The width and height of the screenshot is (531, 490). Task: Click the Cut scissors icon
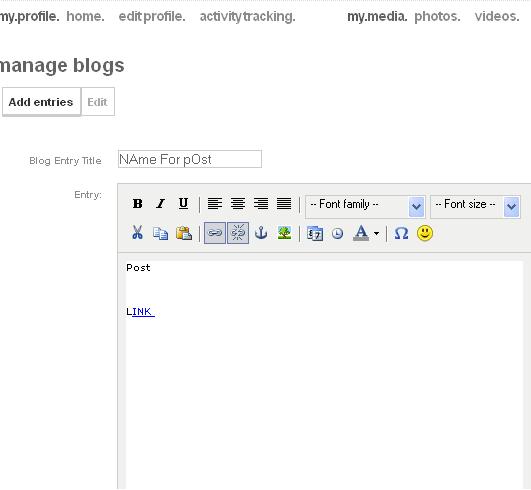[x=137, y=233]
